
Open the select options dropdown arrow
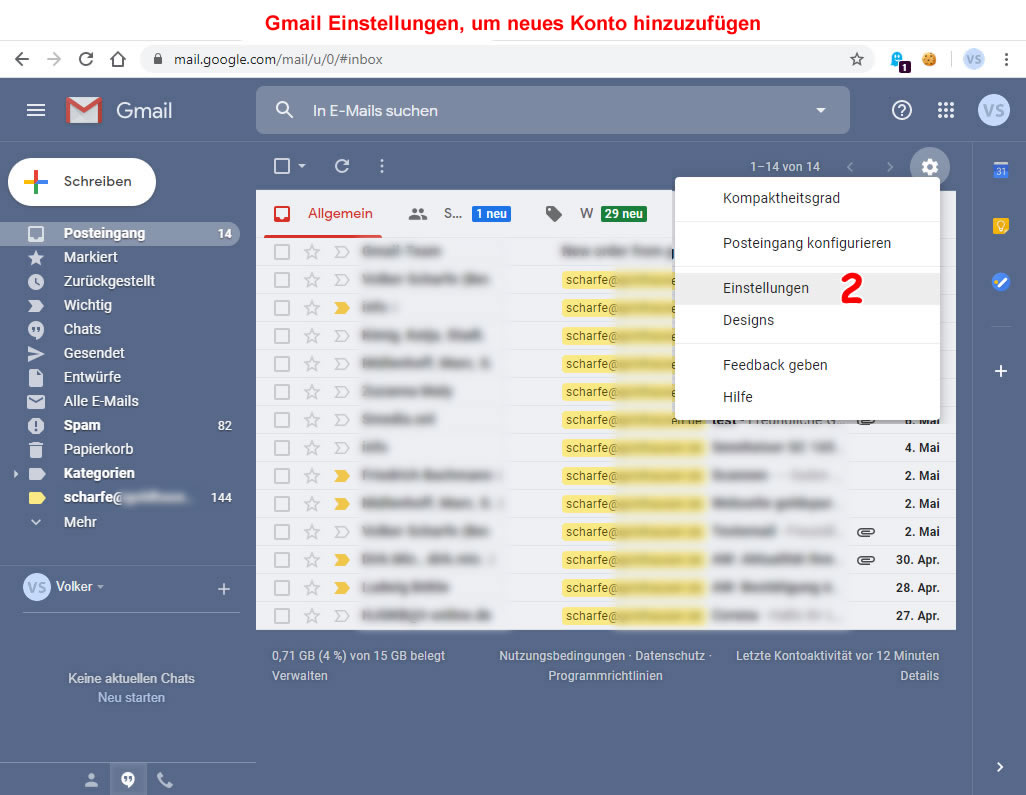302,166
